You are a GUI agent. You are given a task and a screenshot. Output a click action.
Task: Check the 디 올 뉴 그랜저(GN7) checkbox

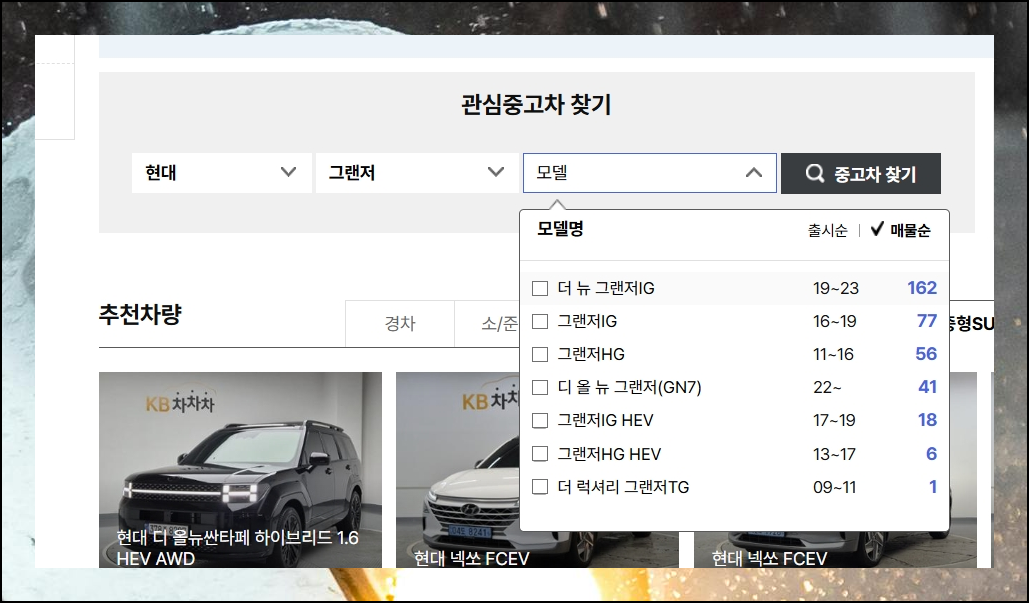coord(539,387)
